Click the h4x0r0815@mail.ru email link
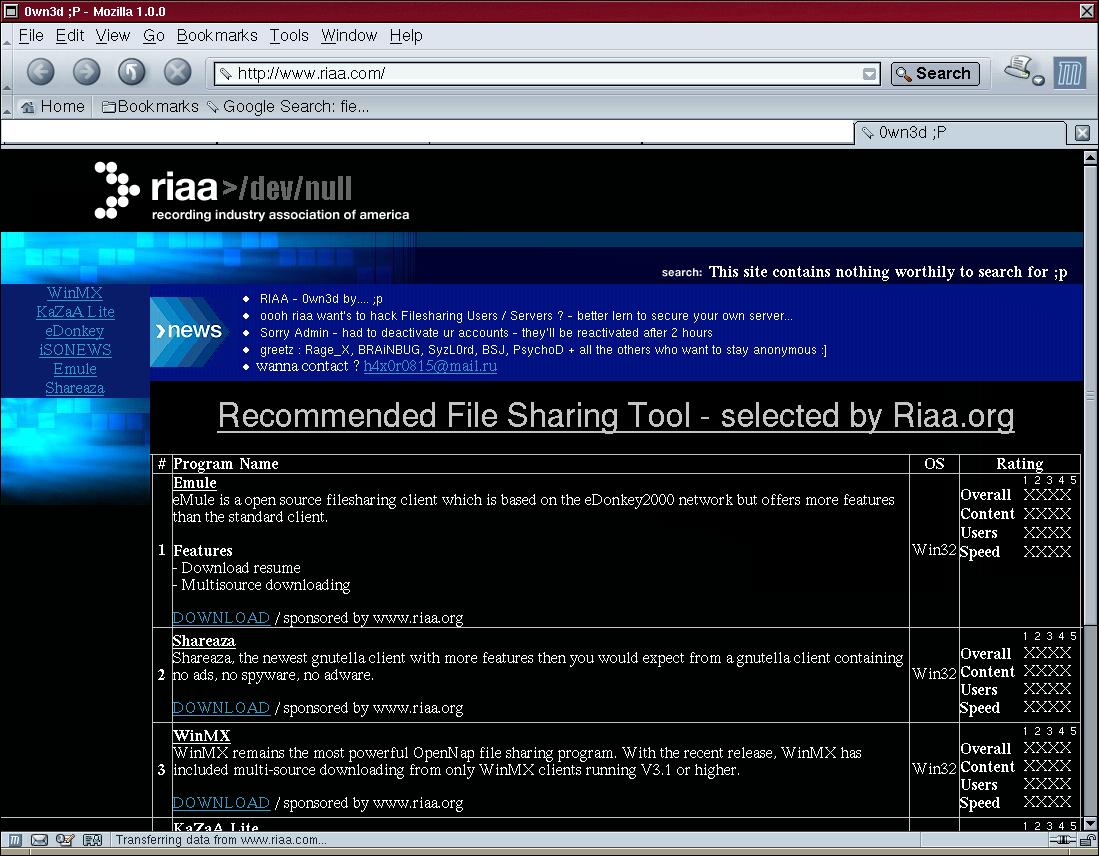This screenshot has height=856, width=1099. tap(430, 366)
